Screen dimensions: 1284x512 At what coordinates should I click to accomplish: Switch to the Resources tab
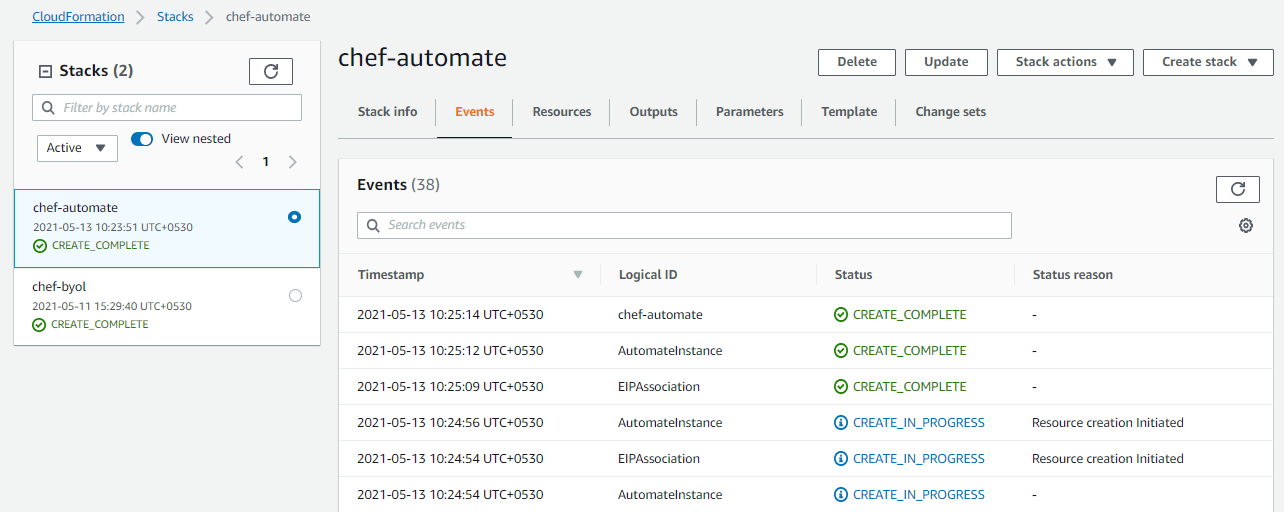pos(561,112)
